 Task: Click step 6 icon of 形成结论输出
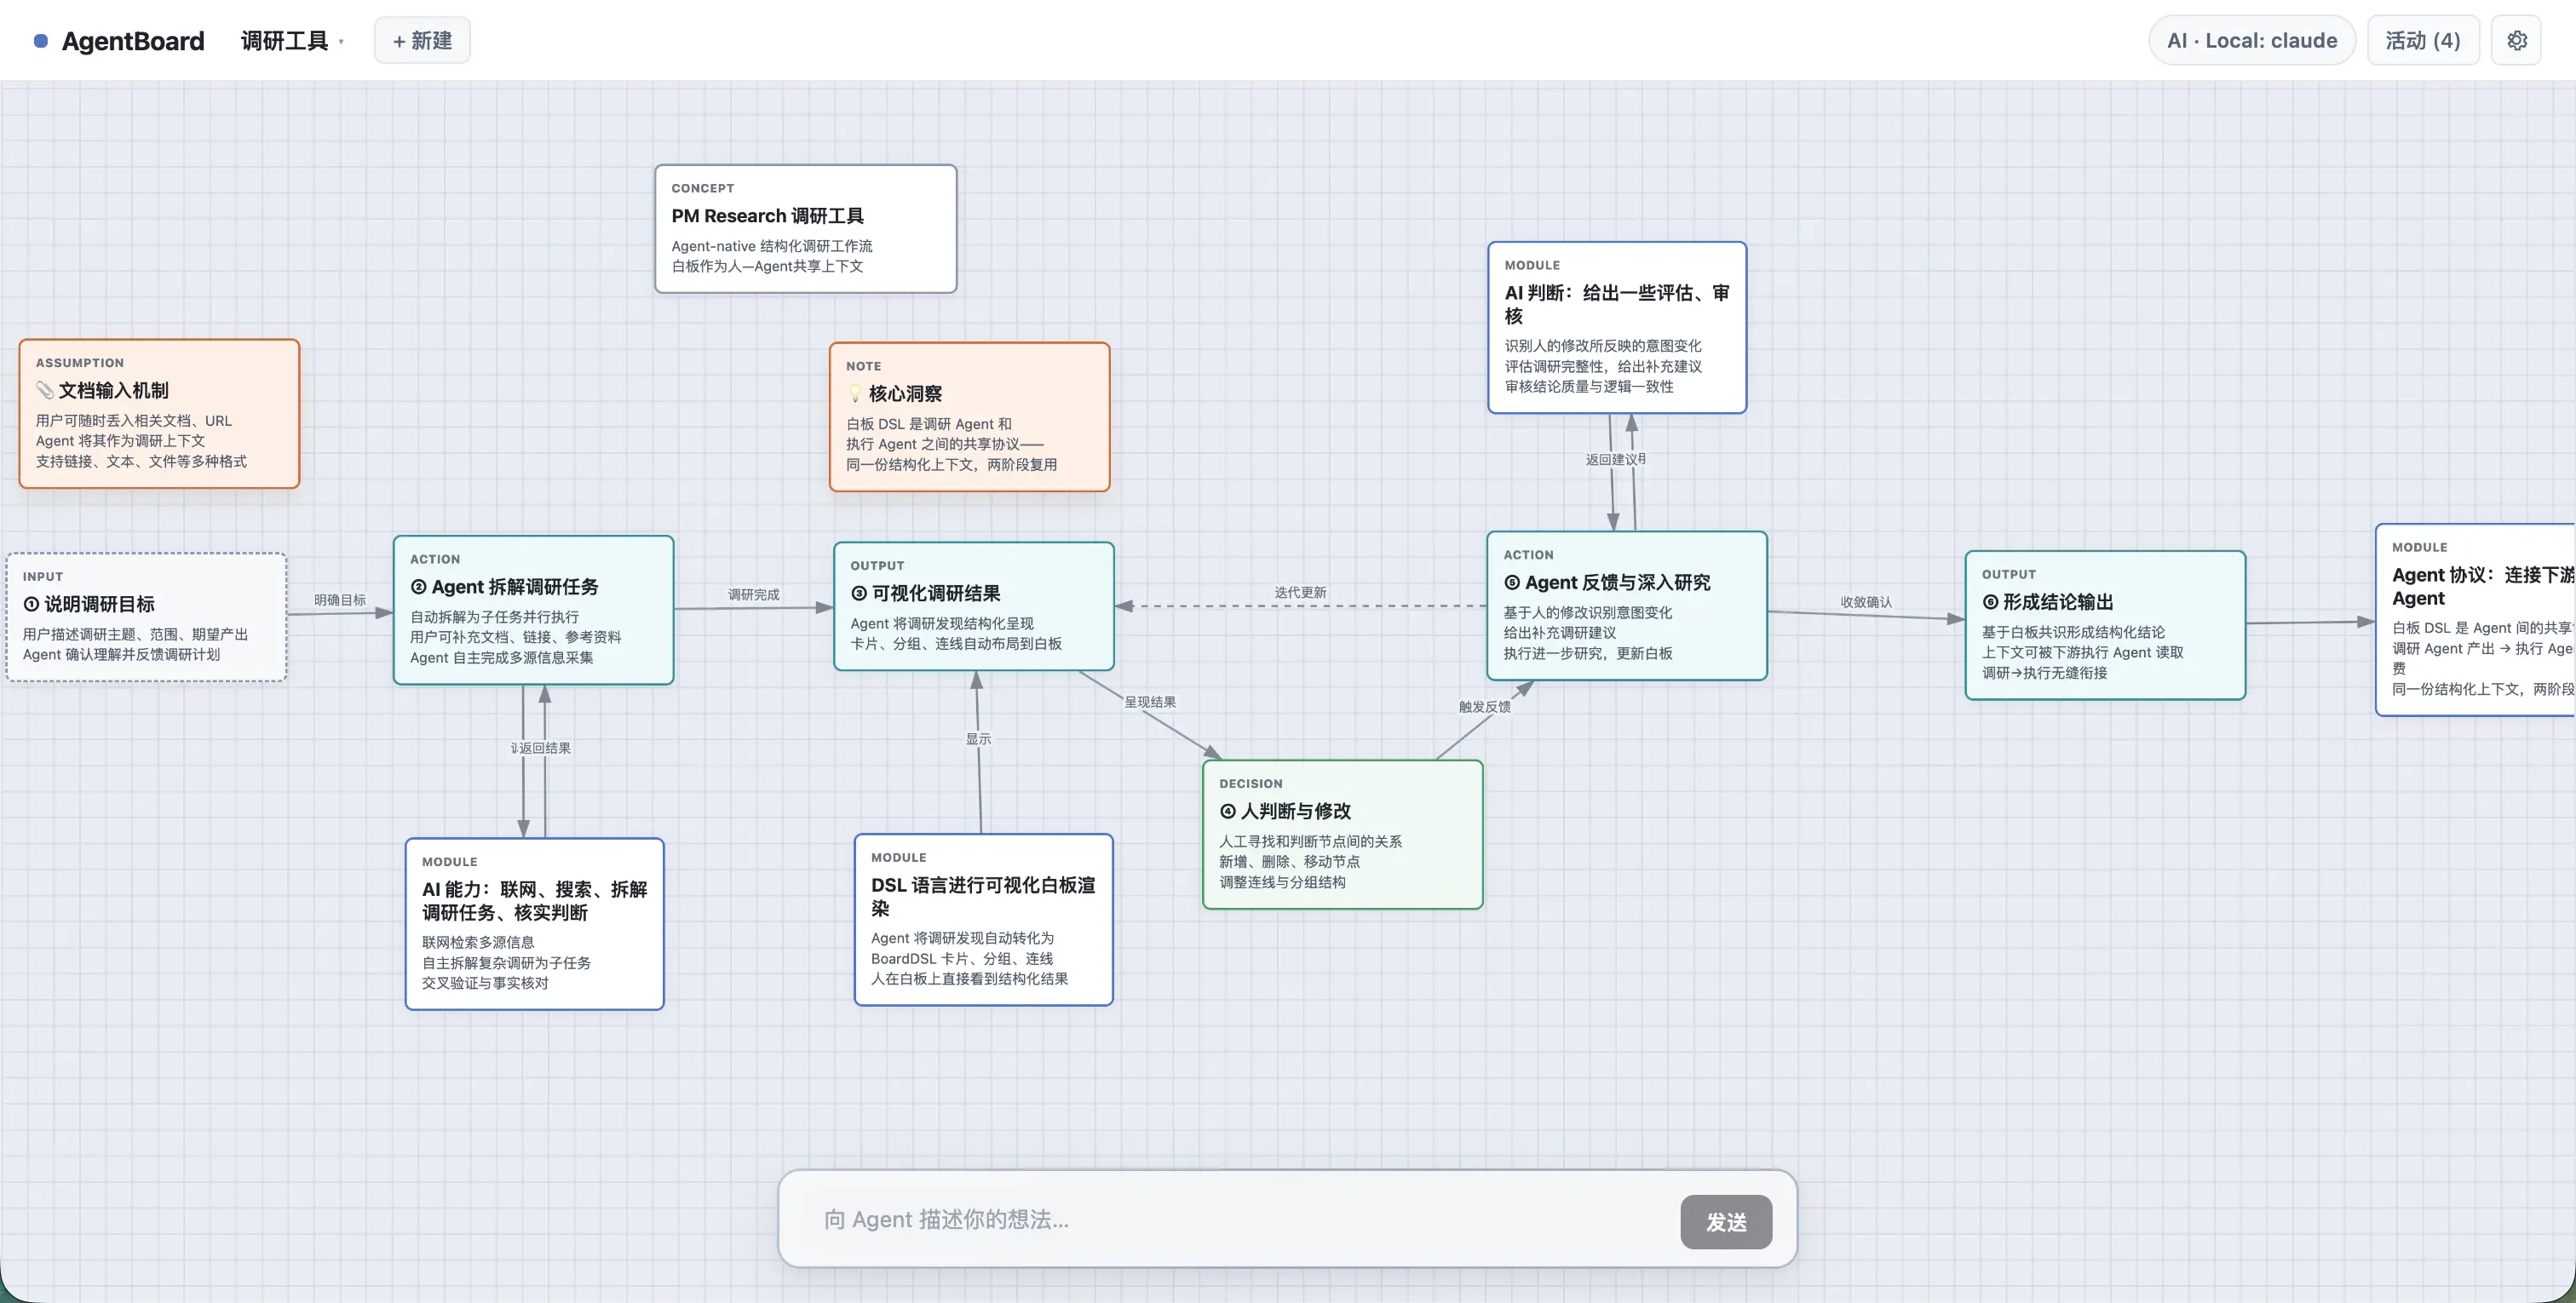click(1990, 602)
